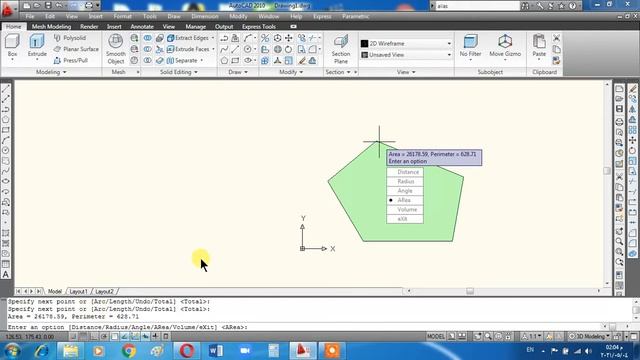Open the Format menu

122,16
